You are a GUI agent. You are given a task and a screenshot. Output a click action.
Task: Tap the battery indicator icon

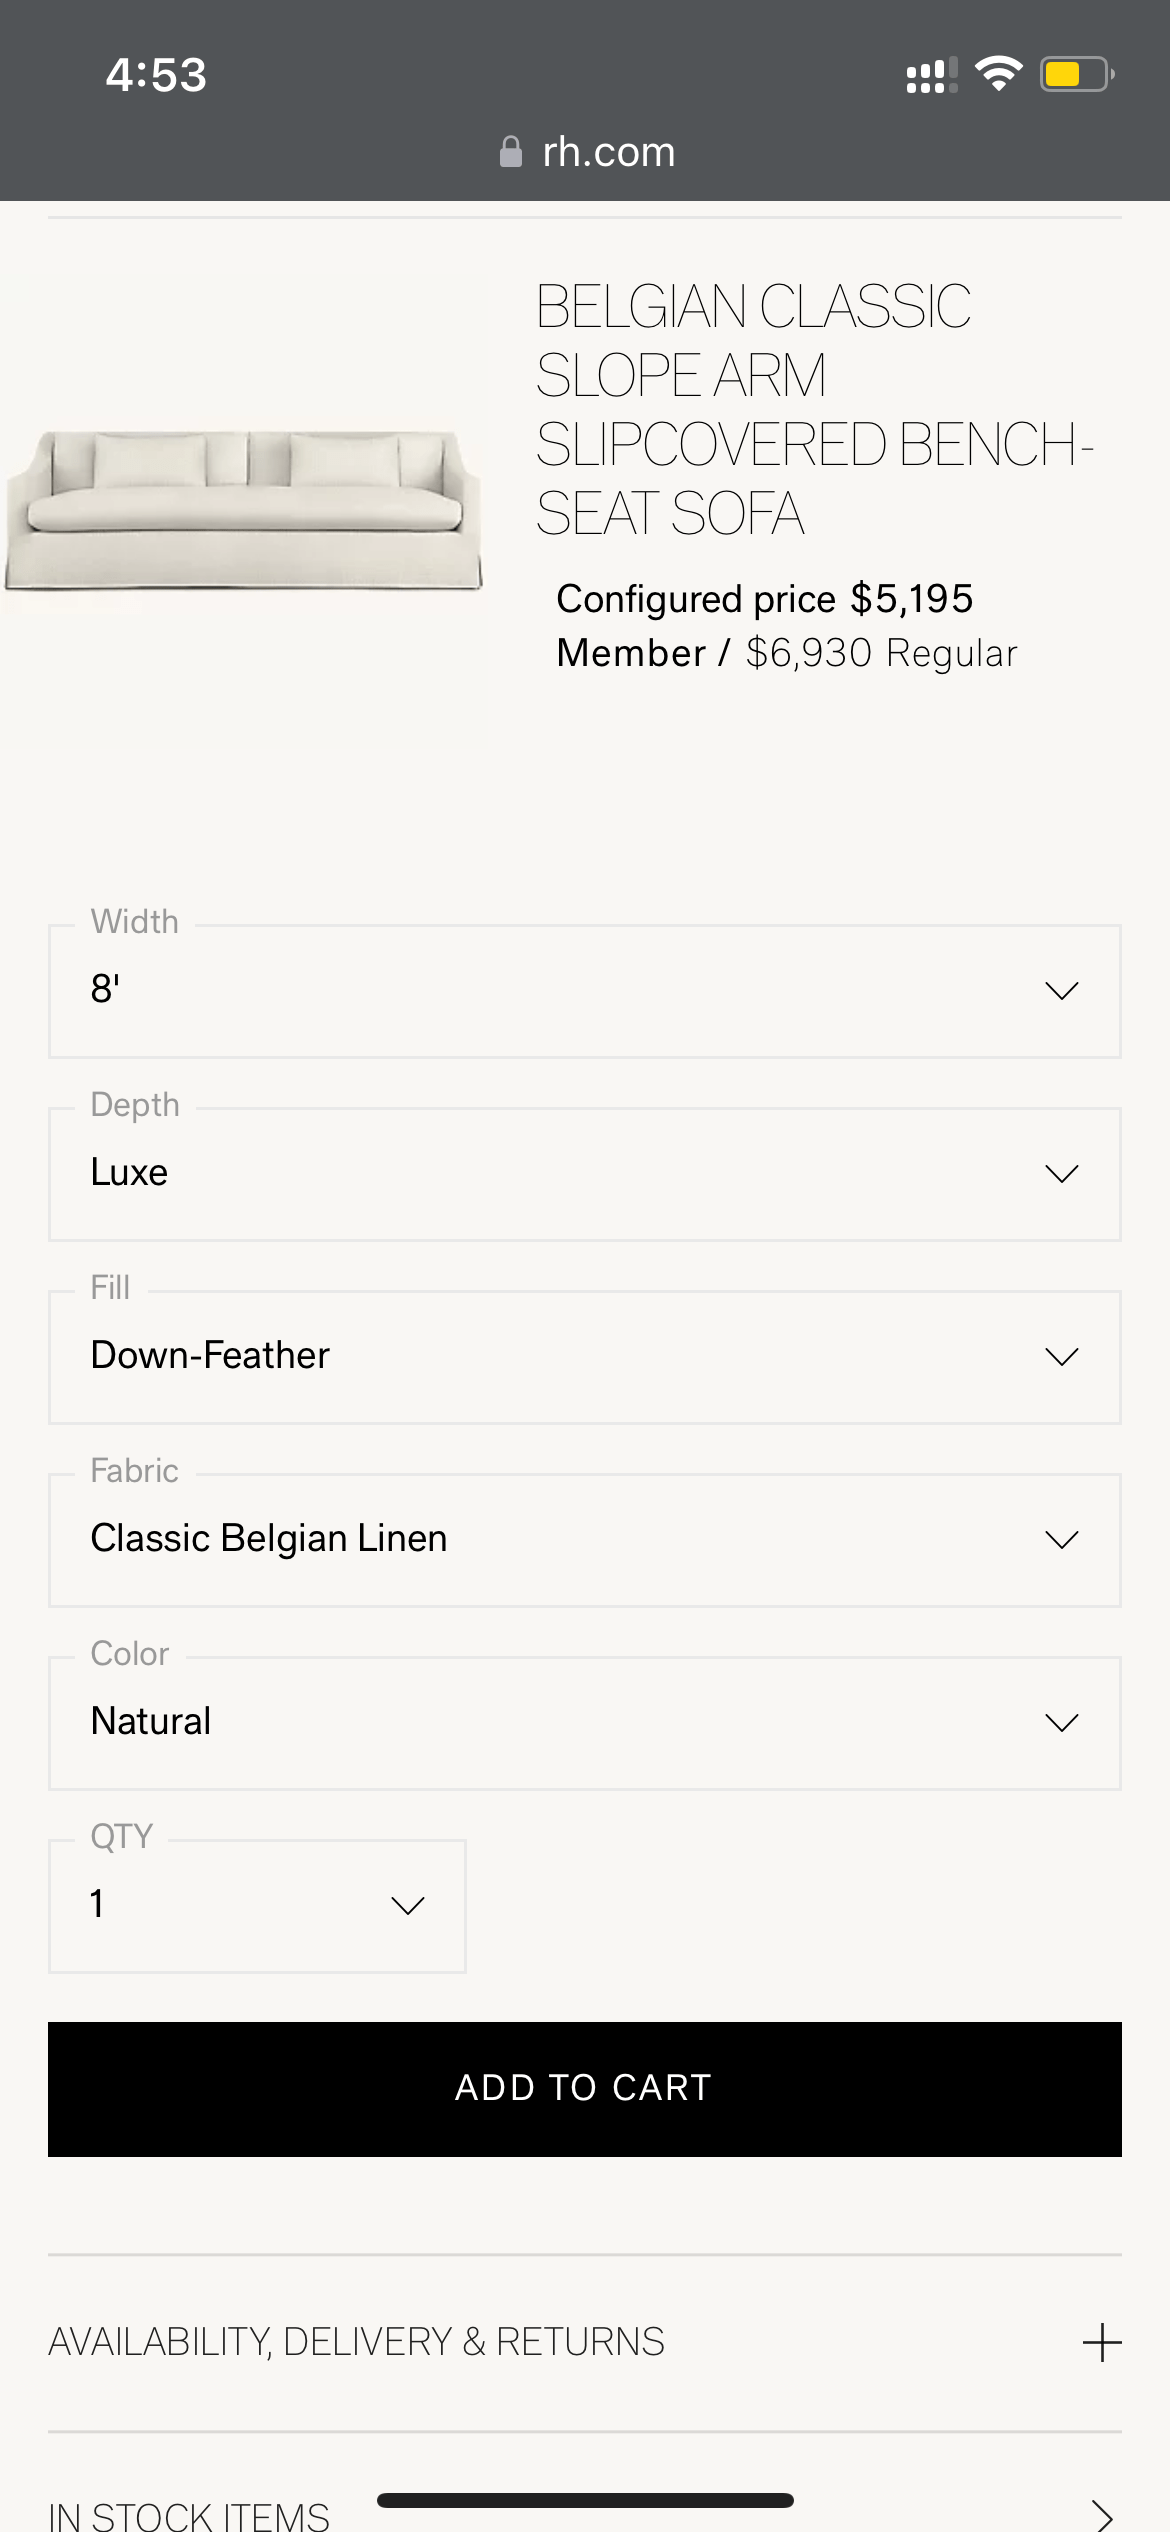point(1076,74)
